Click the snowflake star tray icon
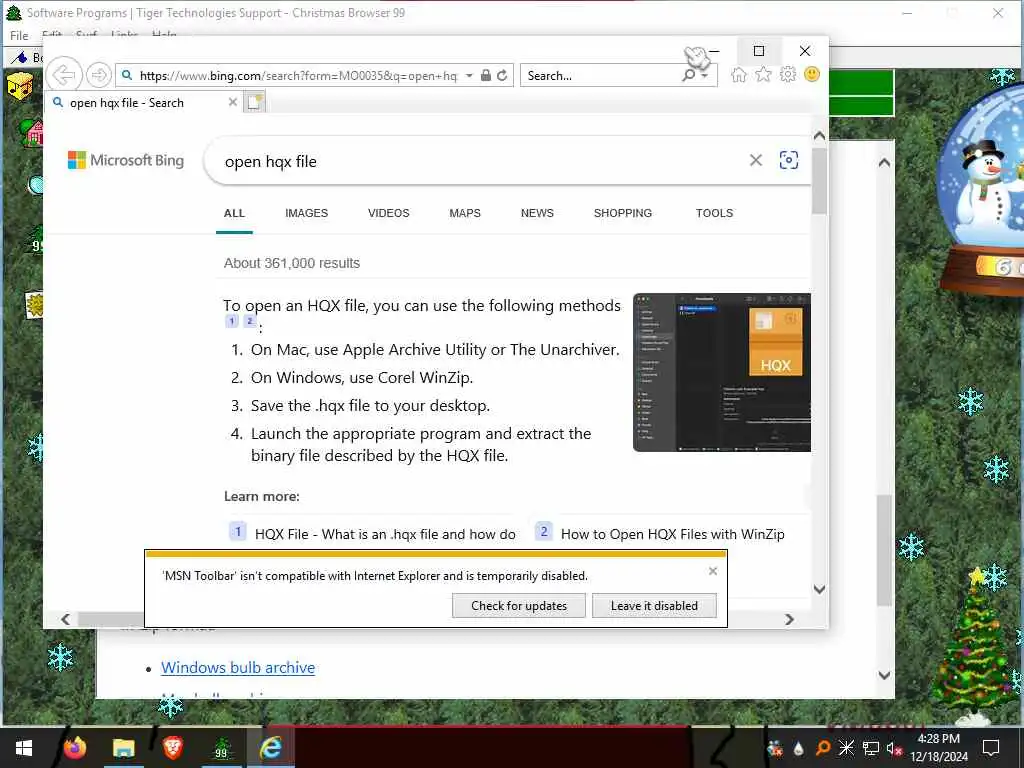The height and width of the screenshot is (768, 1024). tap(846, 748)
